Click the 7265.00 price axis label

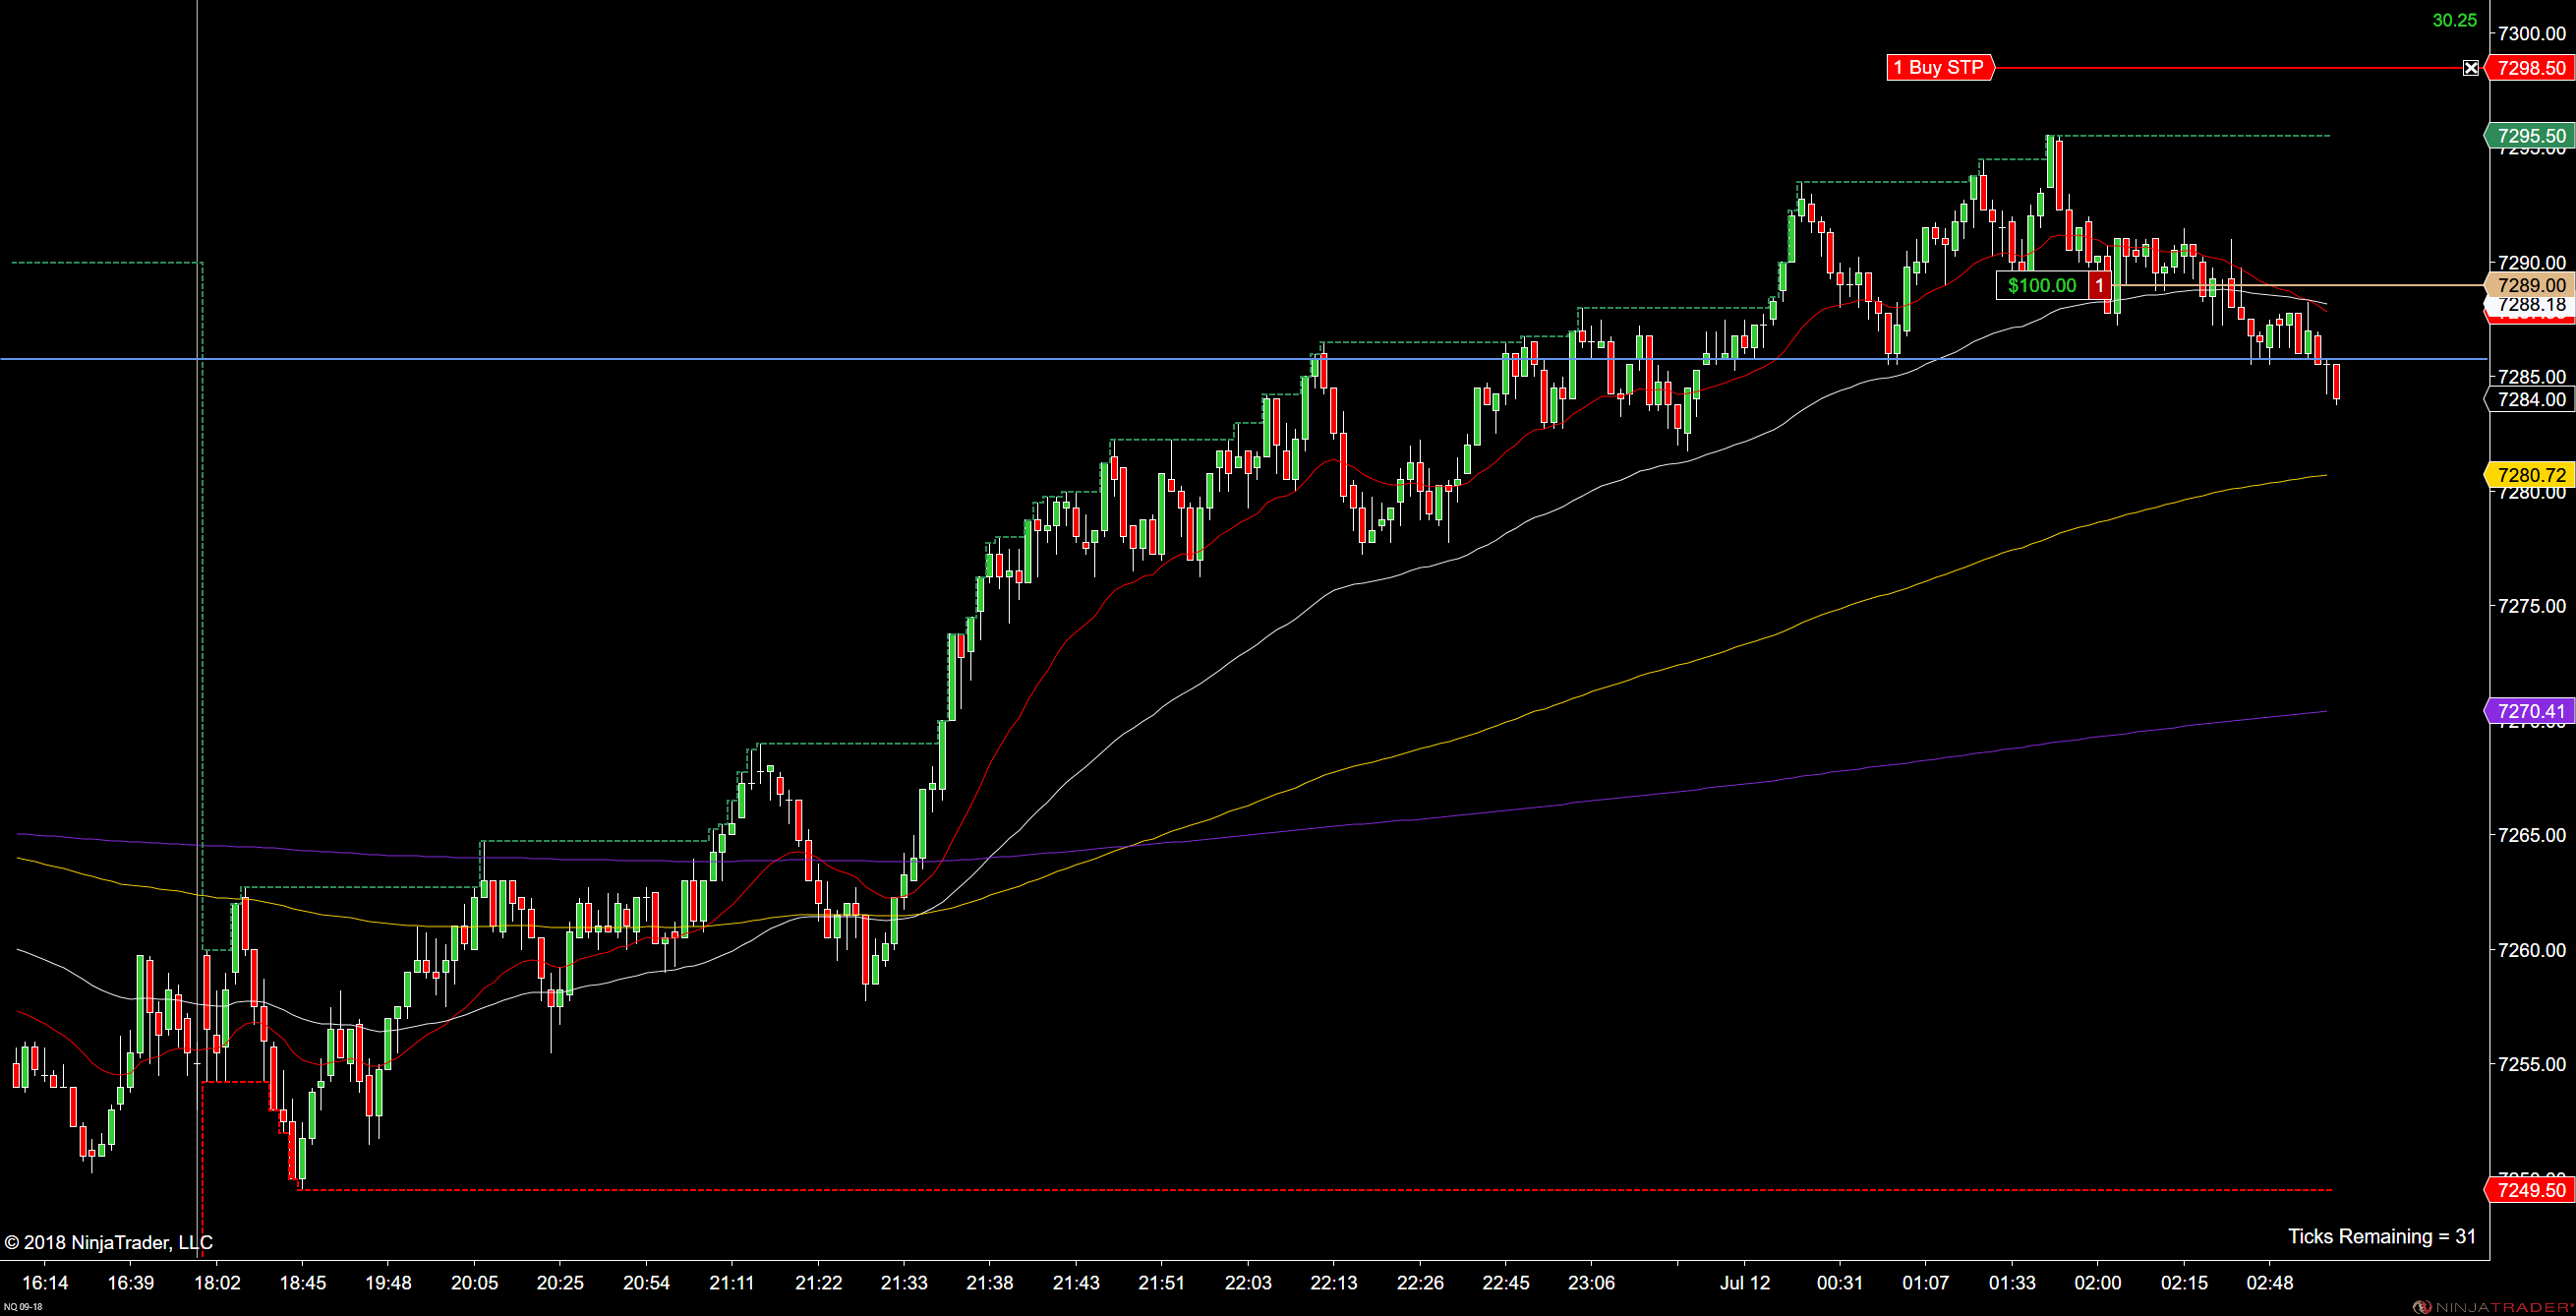point(2532,835)
